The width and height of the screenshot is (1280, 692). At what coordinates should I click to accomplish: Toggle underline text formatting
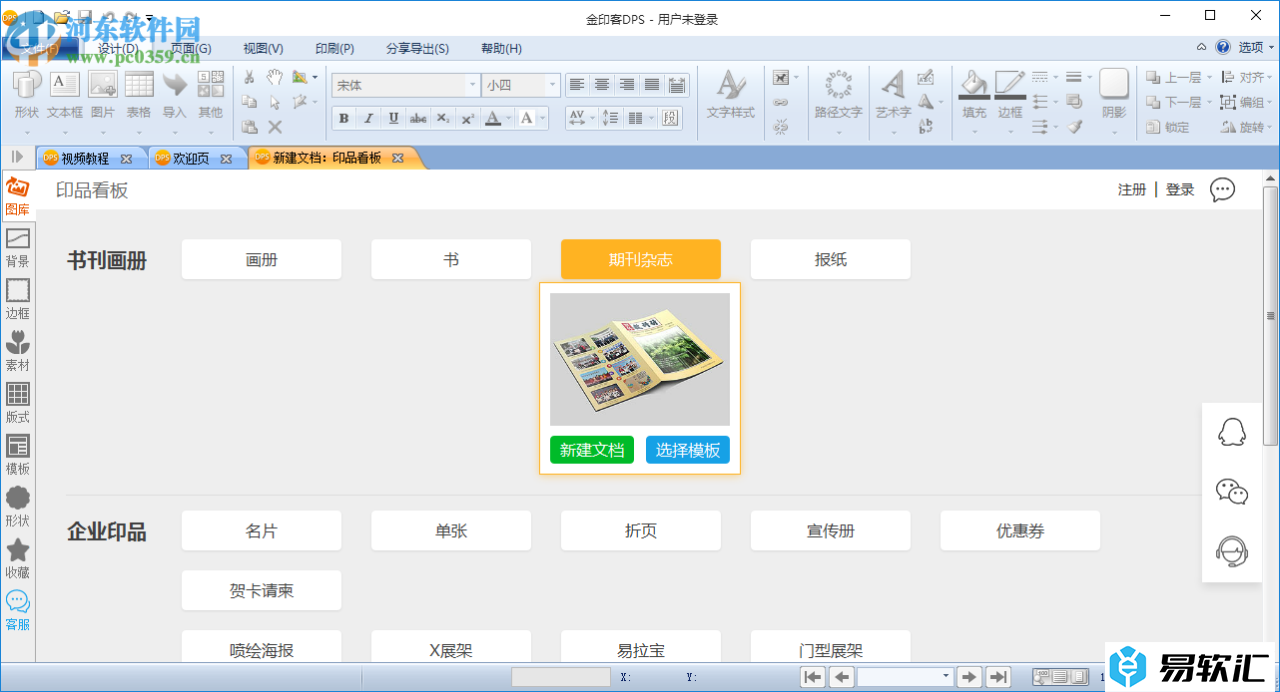[393, 118]
